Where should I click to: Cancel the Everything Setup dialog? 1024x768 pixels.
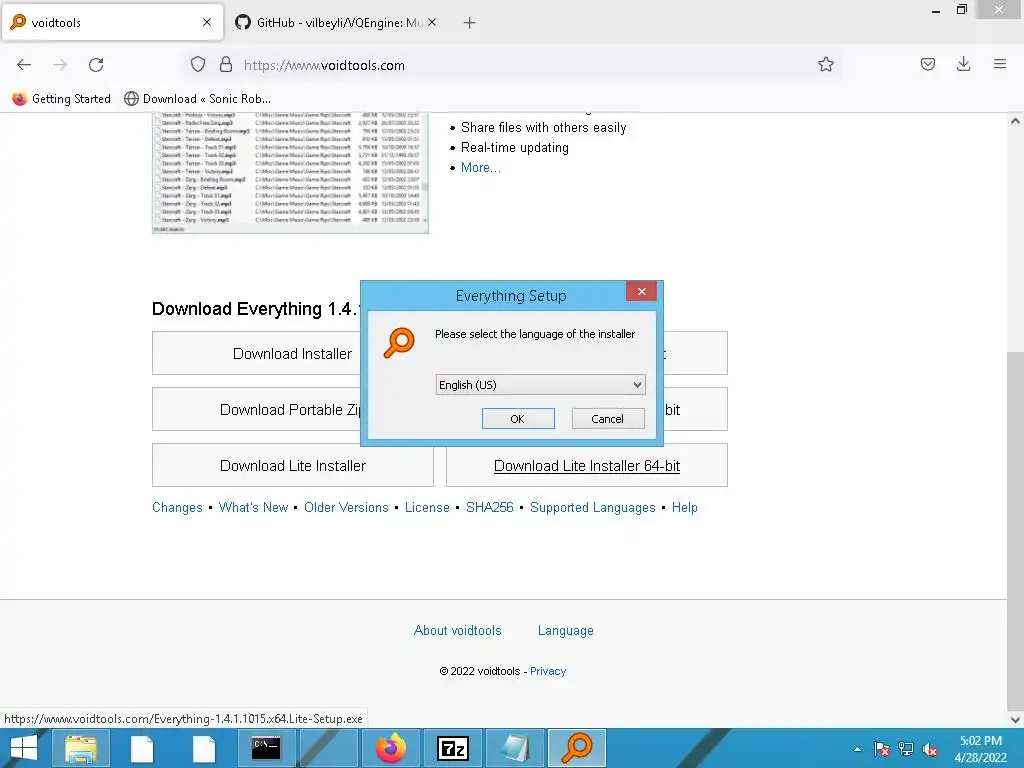pyautogui.click(x=608, y=419)
